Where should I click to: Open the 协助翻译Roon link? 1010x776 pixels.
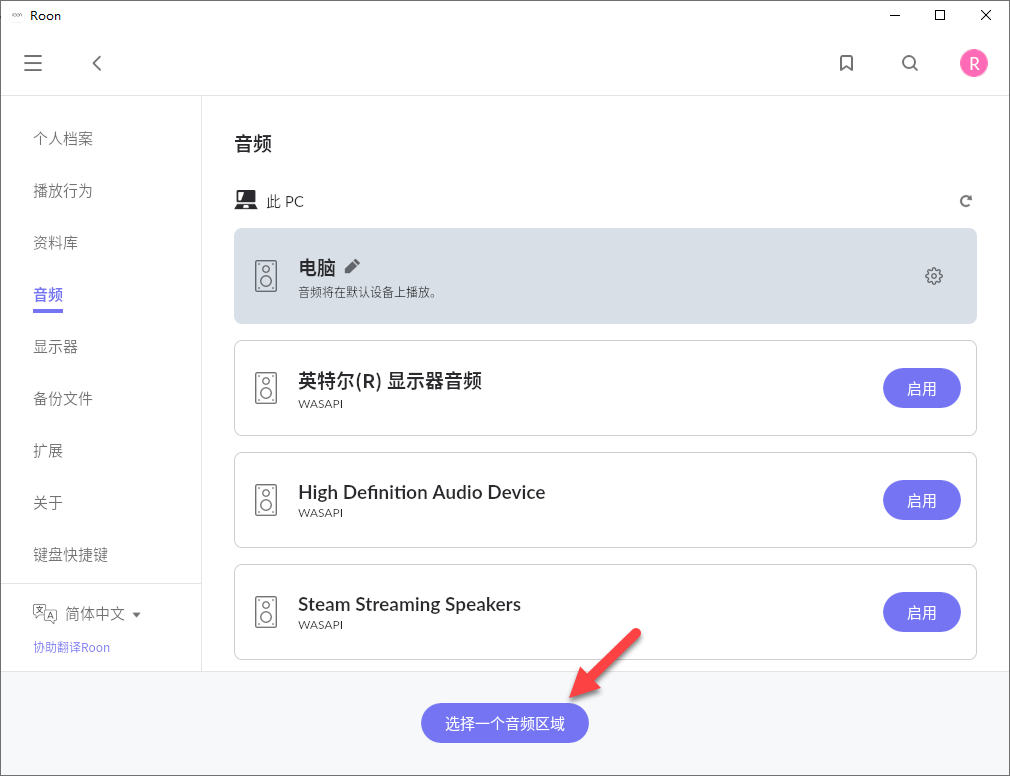tap(71, 647)
